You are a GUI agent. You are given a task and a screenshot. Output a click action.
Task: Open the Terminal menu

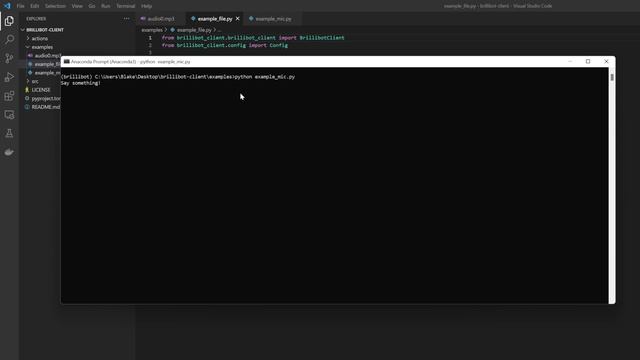tap(126, 6)
